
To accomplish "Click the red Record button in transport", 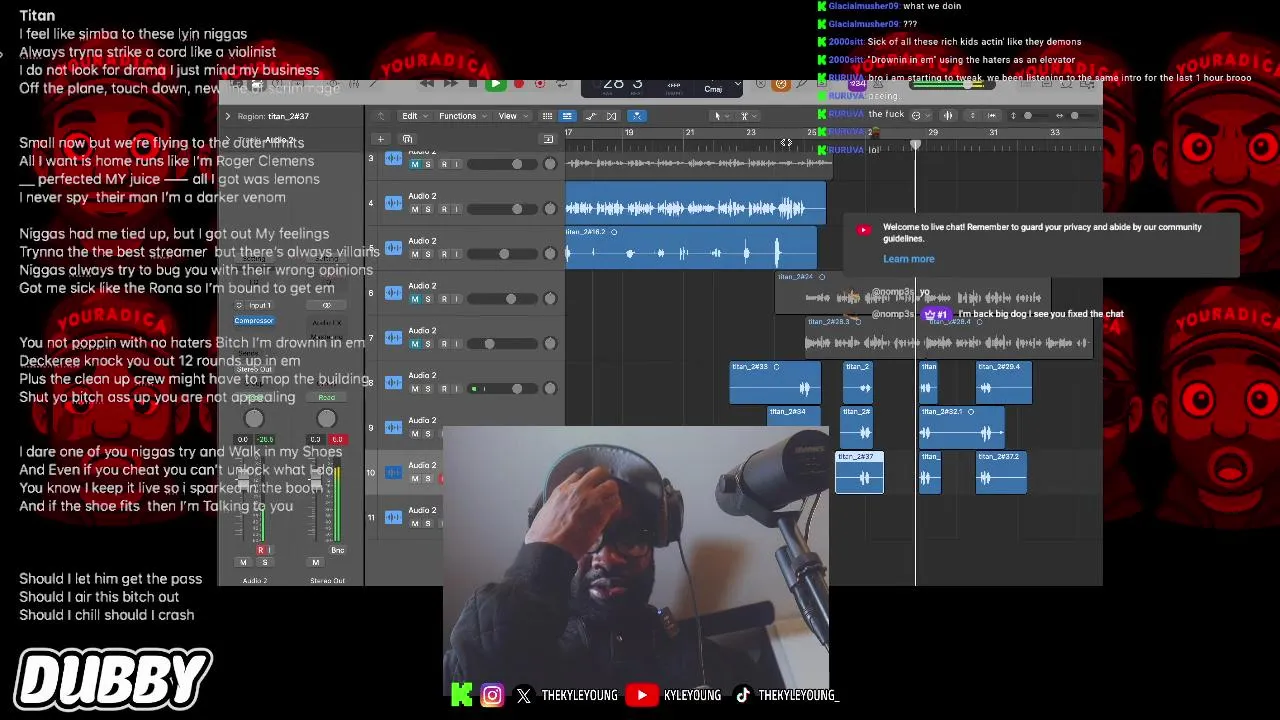I will [518, 84].
